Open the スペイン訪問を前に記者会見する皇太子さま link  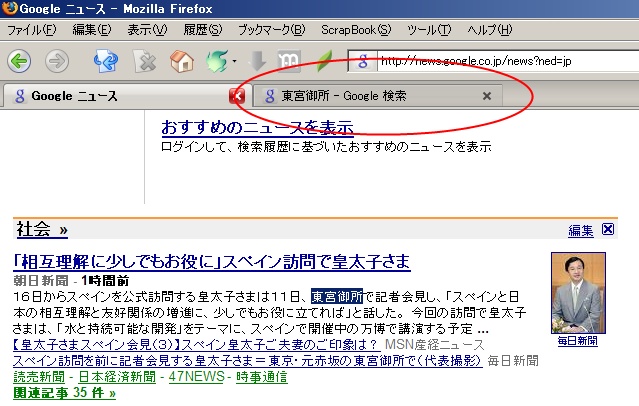pyautogui.click(x=248, y=361)
